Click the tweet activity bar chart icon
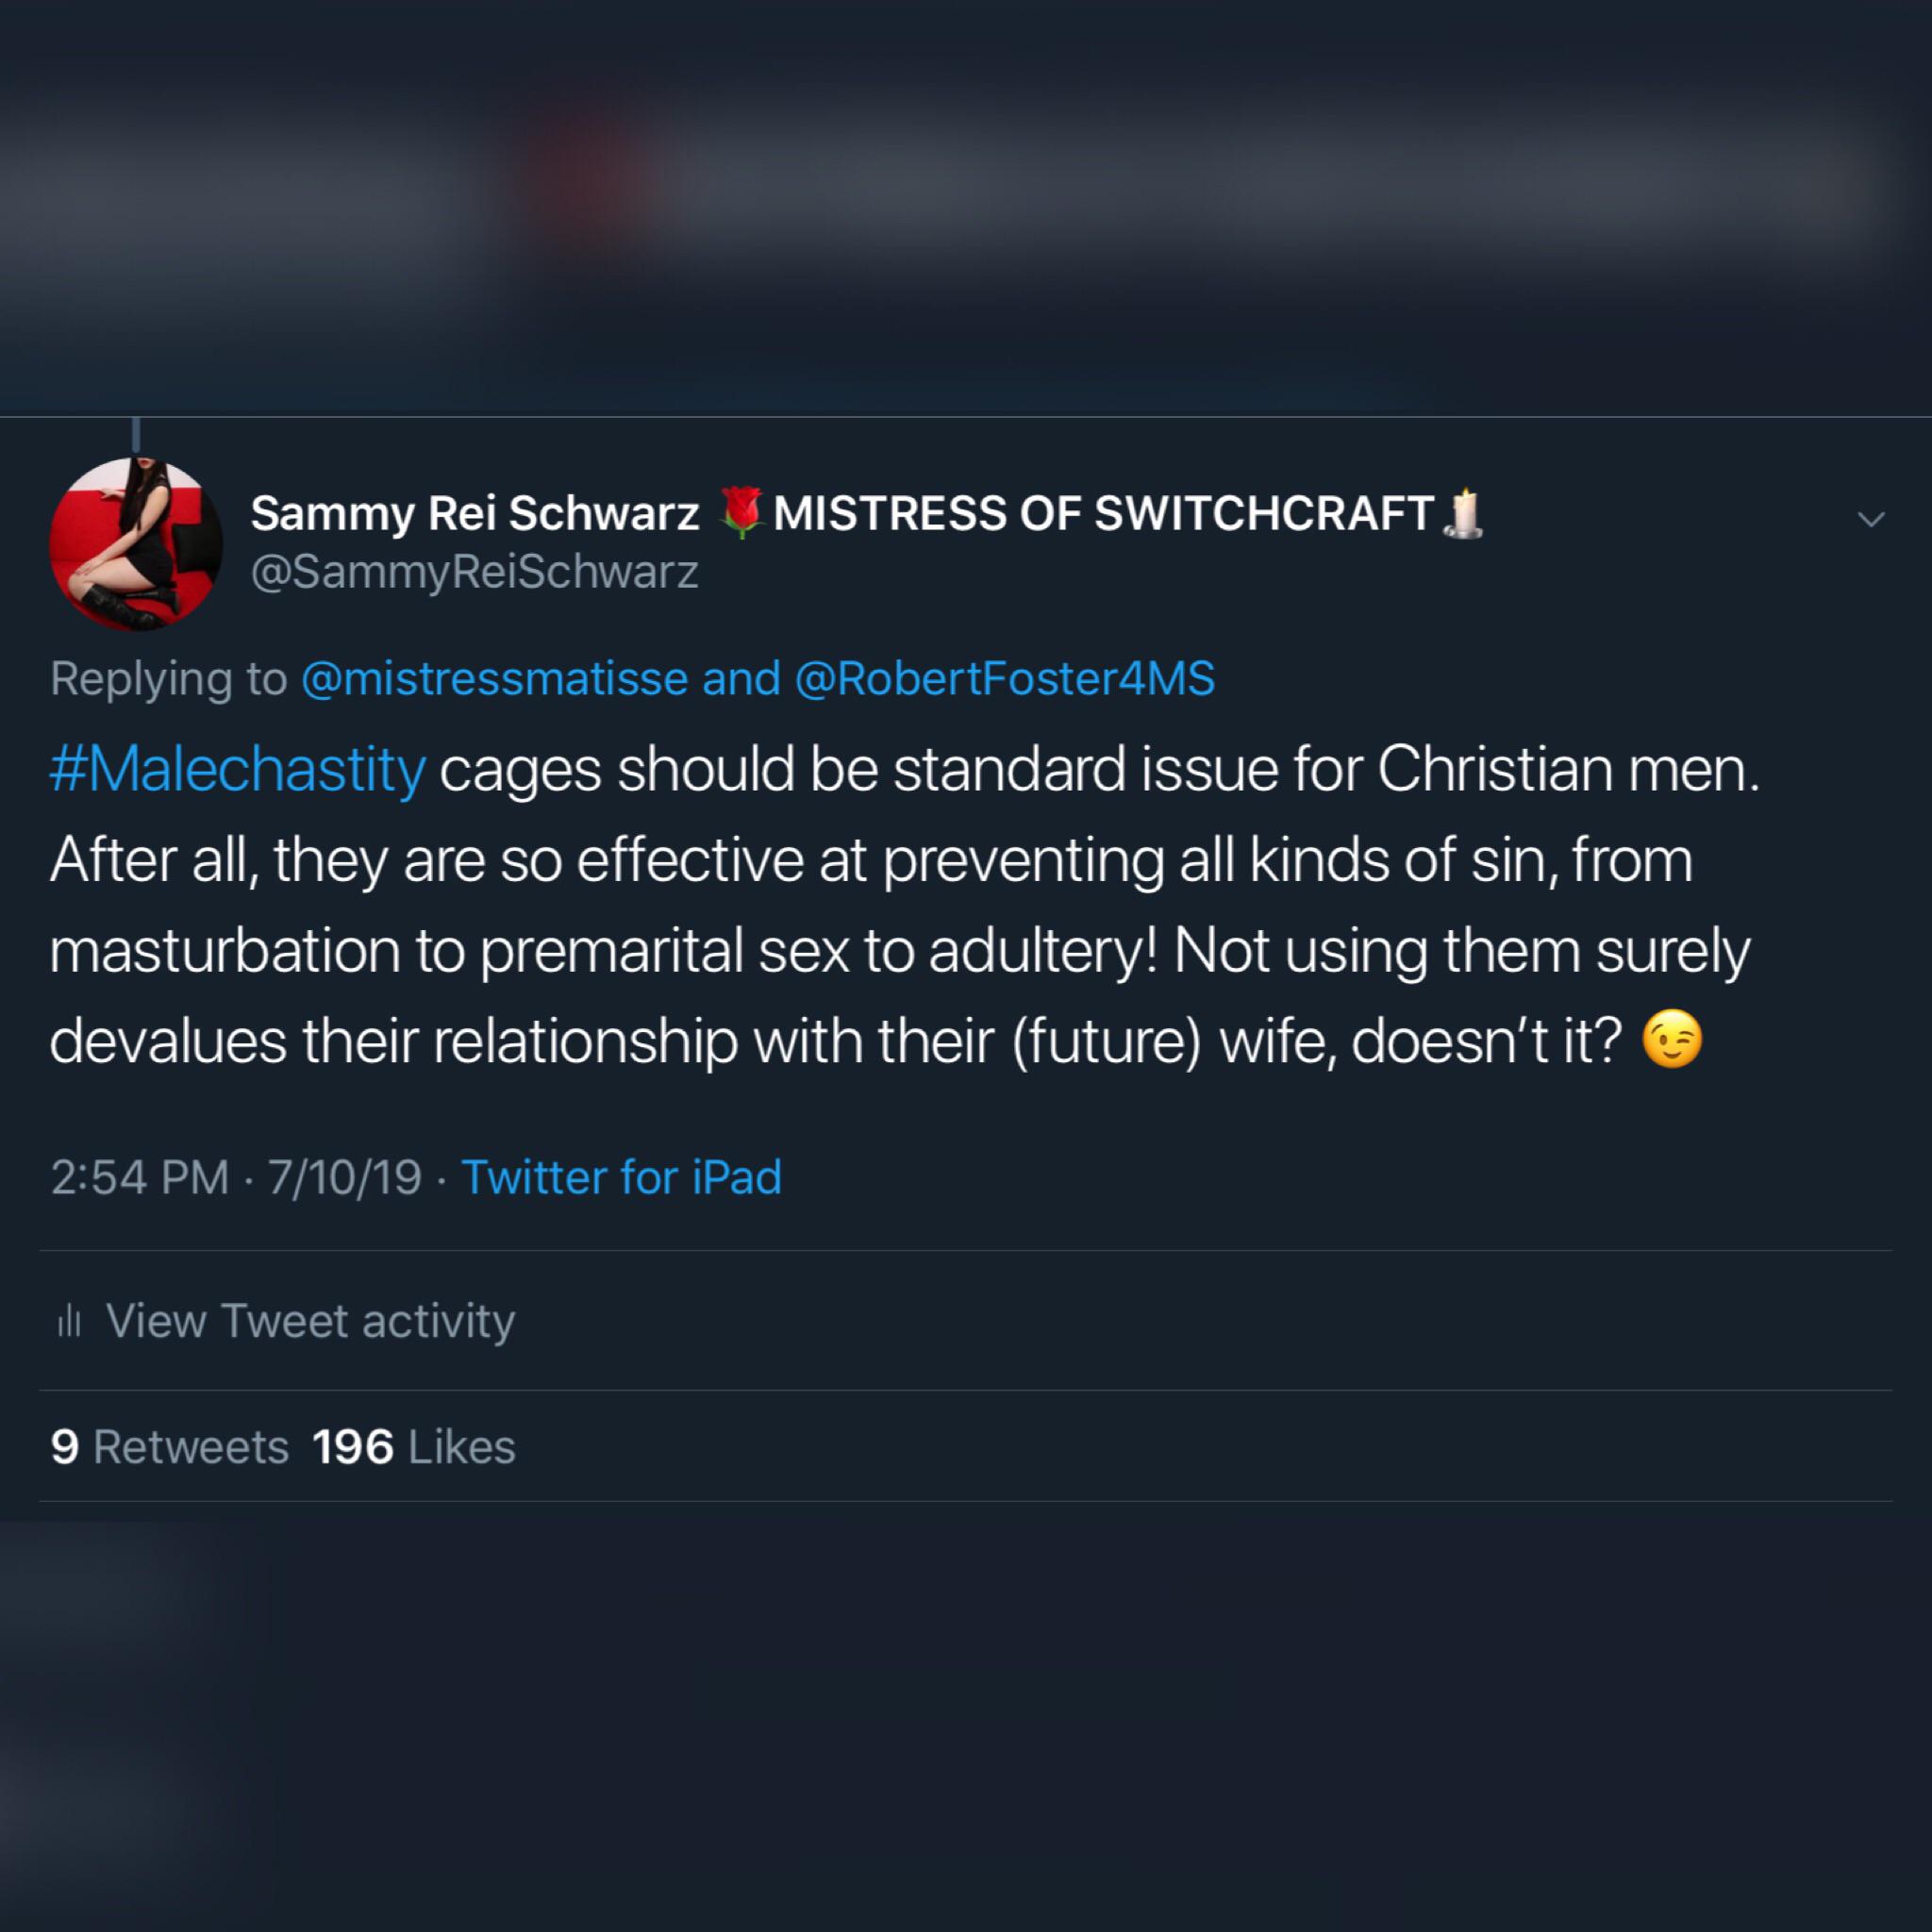1932x1932 pixels. point(69,1322)
